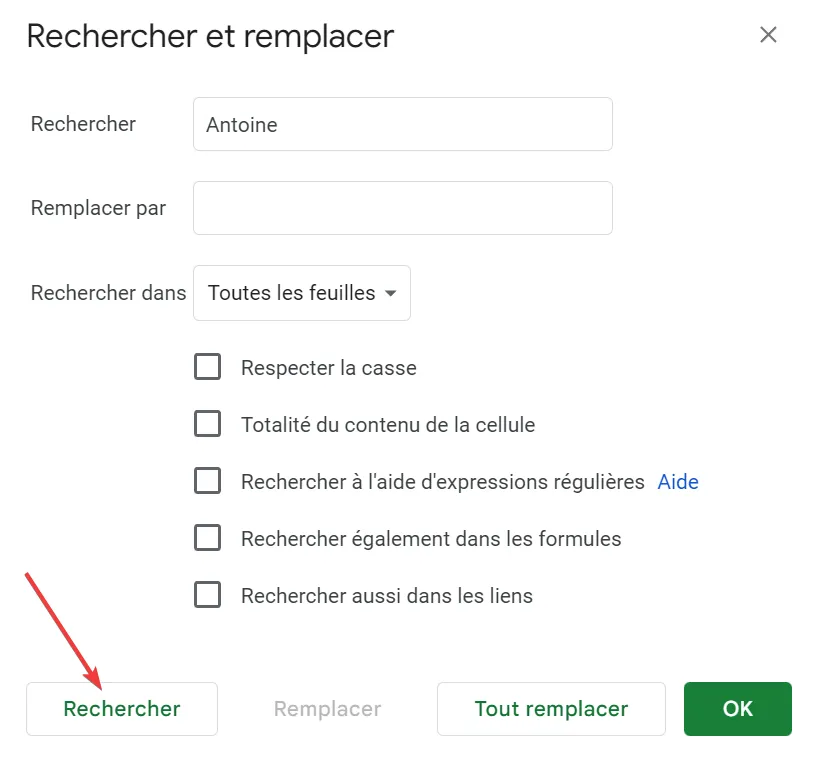Enable "Totalité du contenu de la cellule"
Viewport: 814px width, 764px height.
point(207,424)
